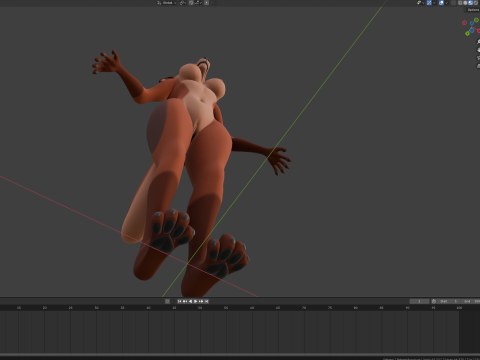Open the Options popover button
This screenshot has height=360, width=480.
click(473, 10)
